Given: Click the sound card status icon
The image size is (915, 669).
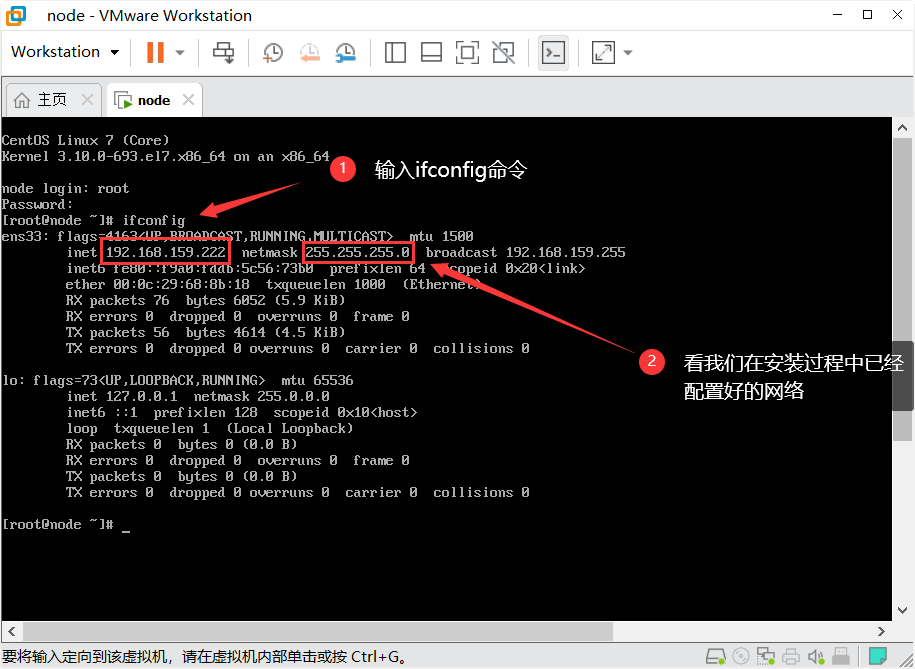Looking at the screenshot, I should pos(816,657).
